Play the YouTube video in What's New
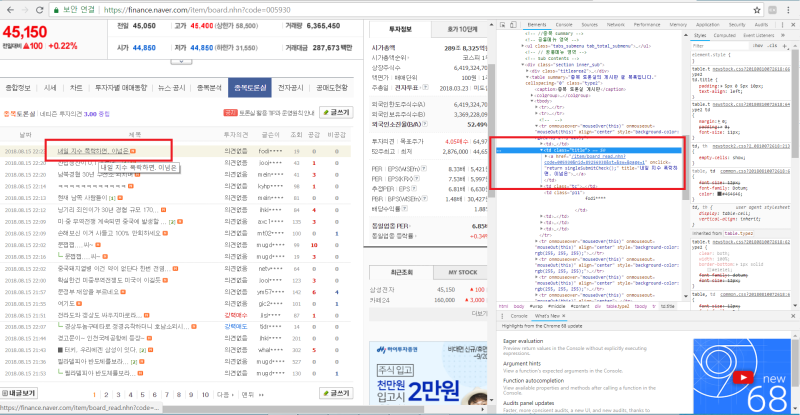 coord(743,377)
